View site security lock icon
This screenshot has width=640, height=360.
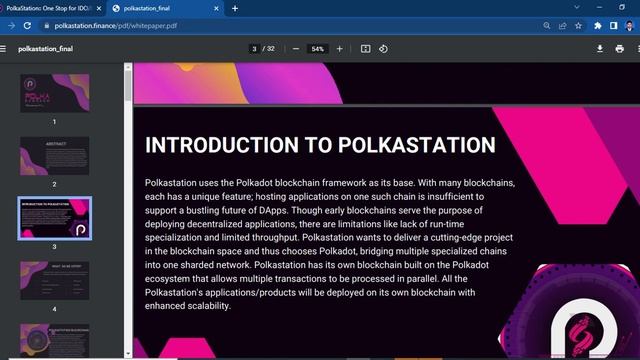pos(47,26)
